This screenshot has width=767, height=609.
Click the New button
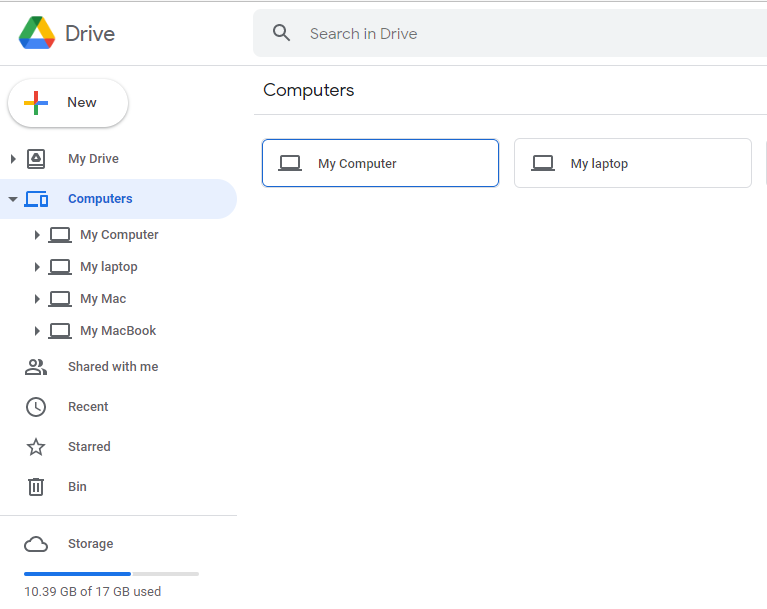tap(68, 103)
